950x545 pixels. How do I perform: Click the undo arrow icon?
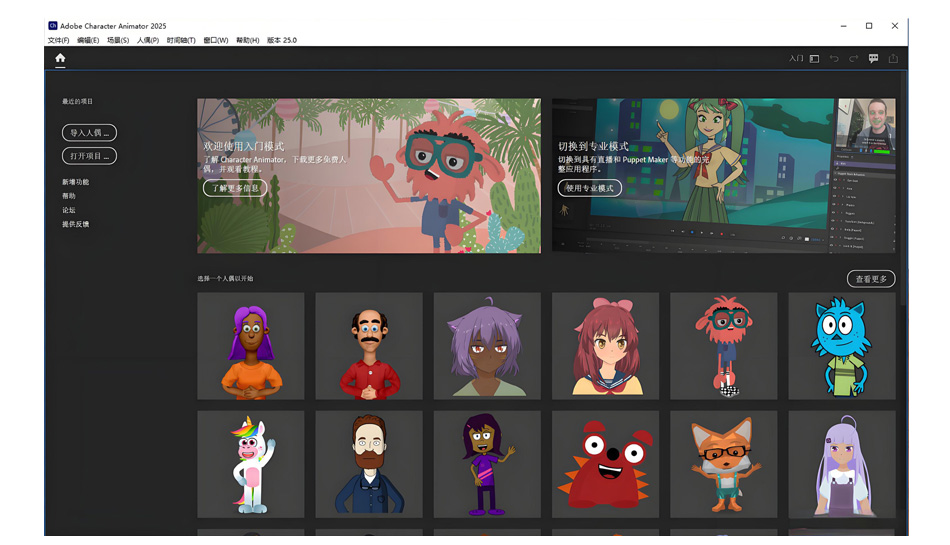coord(834,59)
